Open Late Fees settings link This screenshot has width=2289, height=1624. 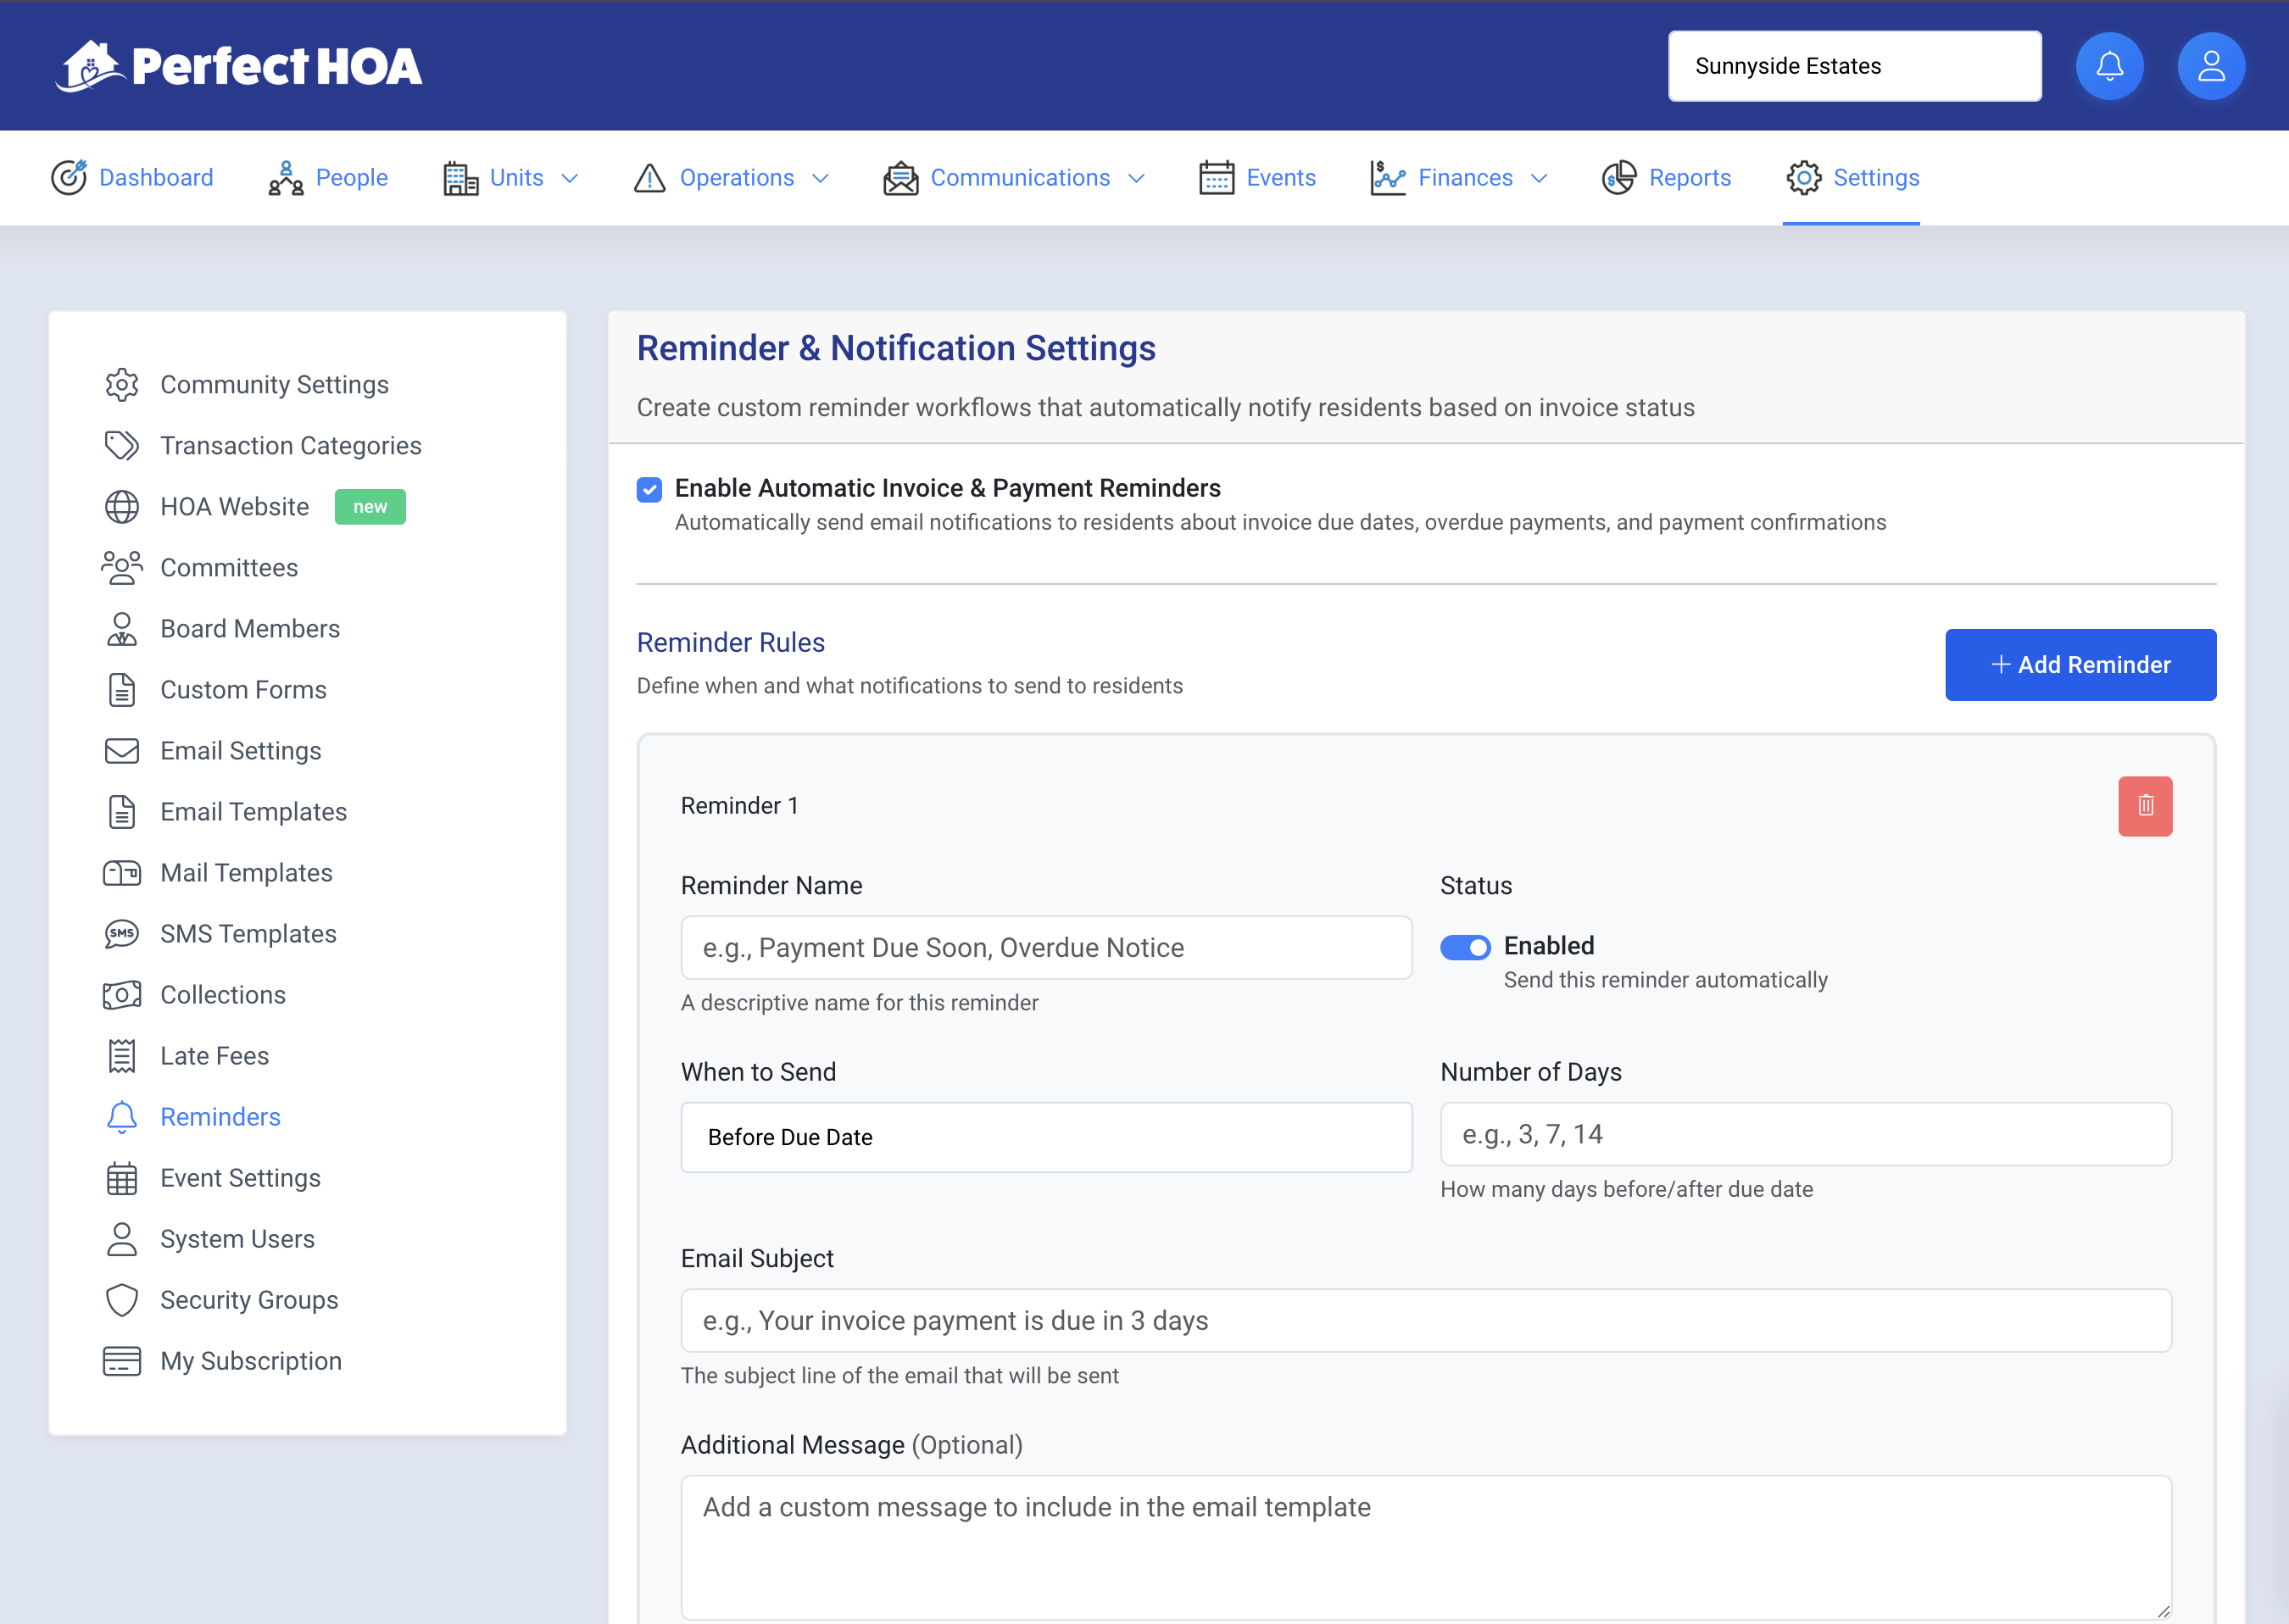(214, 1056)
